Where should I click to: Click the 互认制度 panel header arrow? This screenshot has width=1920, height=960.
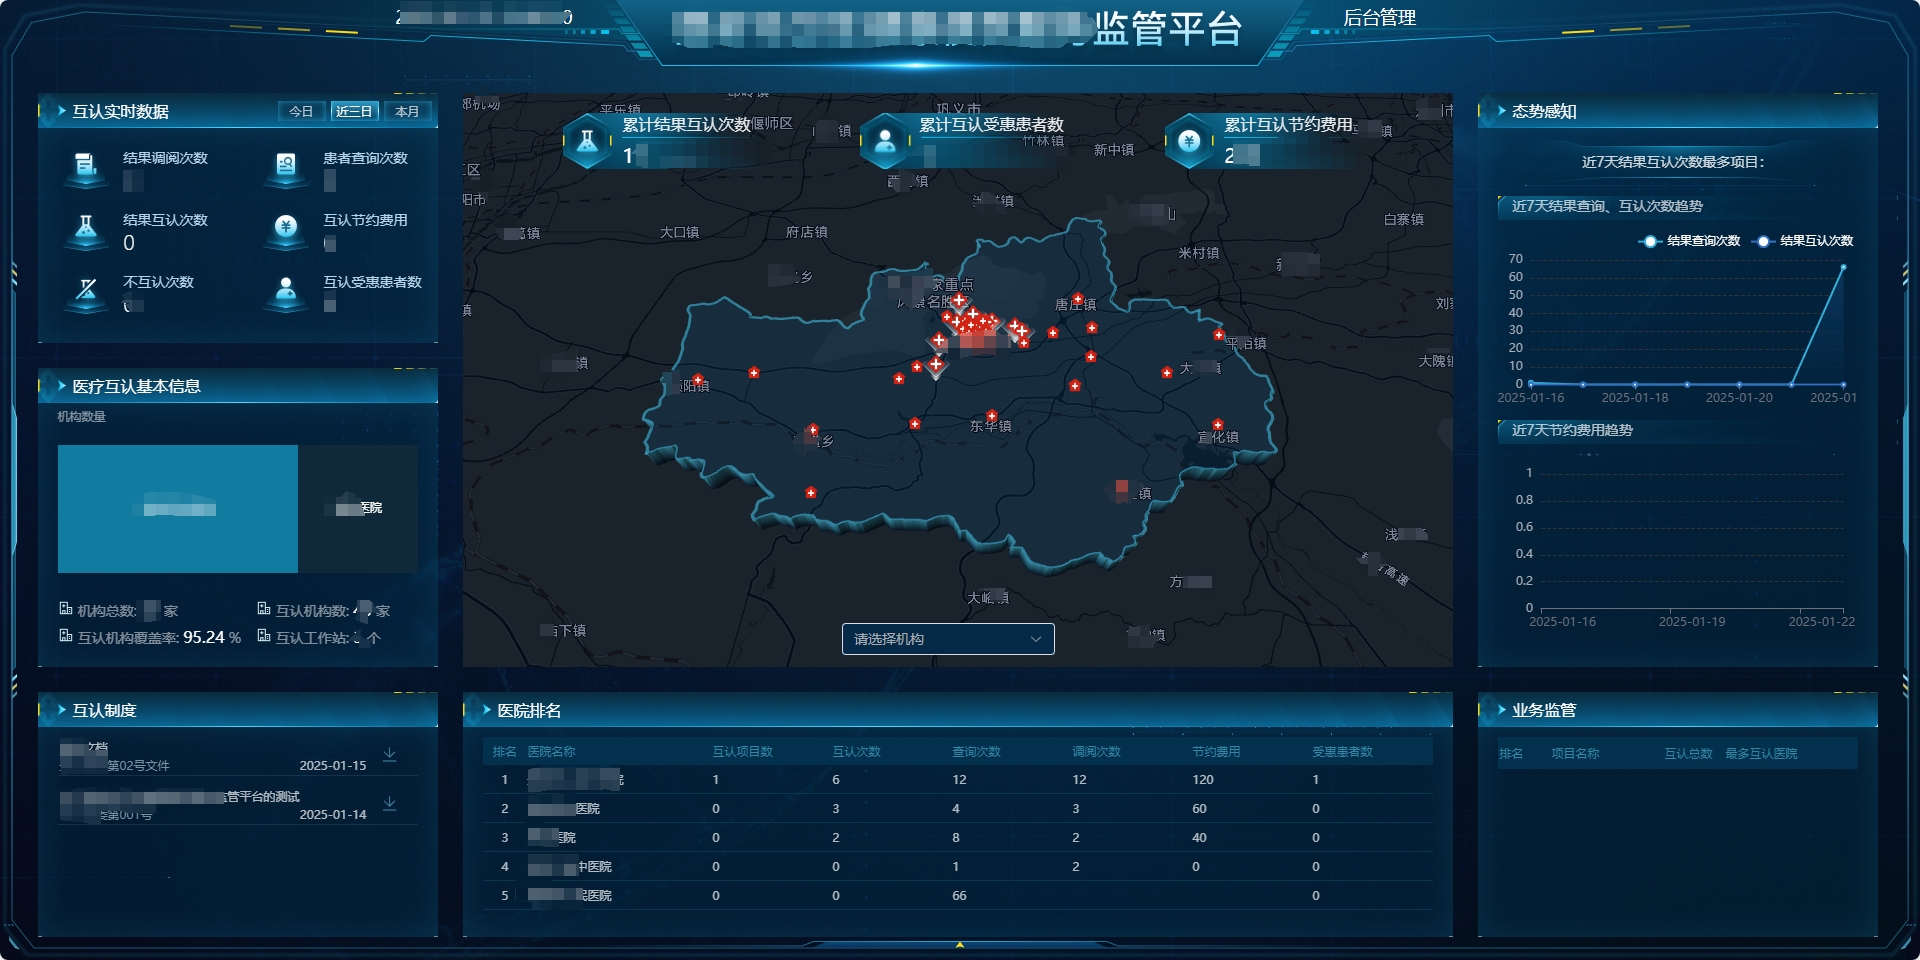(x=62, y=710)
